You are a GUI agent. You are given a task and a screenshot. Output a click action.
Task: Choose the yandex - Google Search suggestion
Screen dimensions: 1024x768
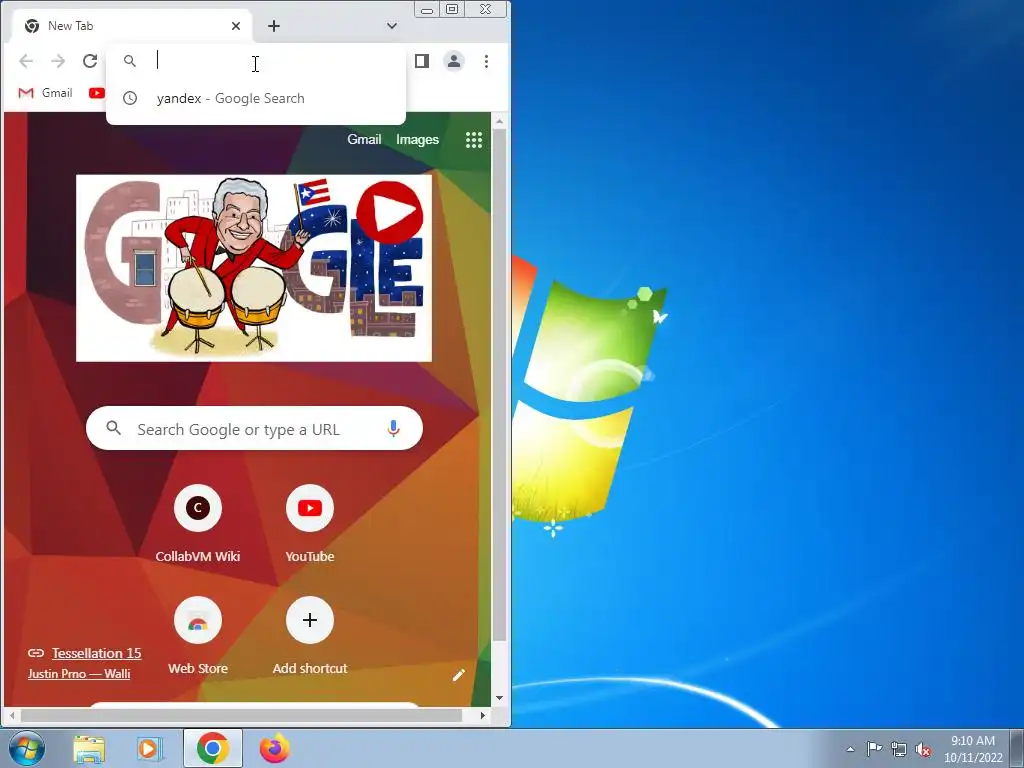click(256, 98)
